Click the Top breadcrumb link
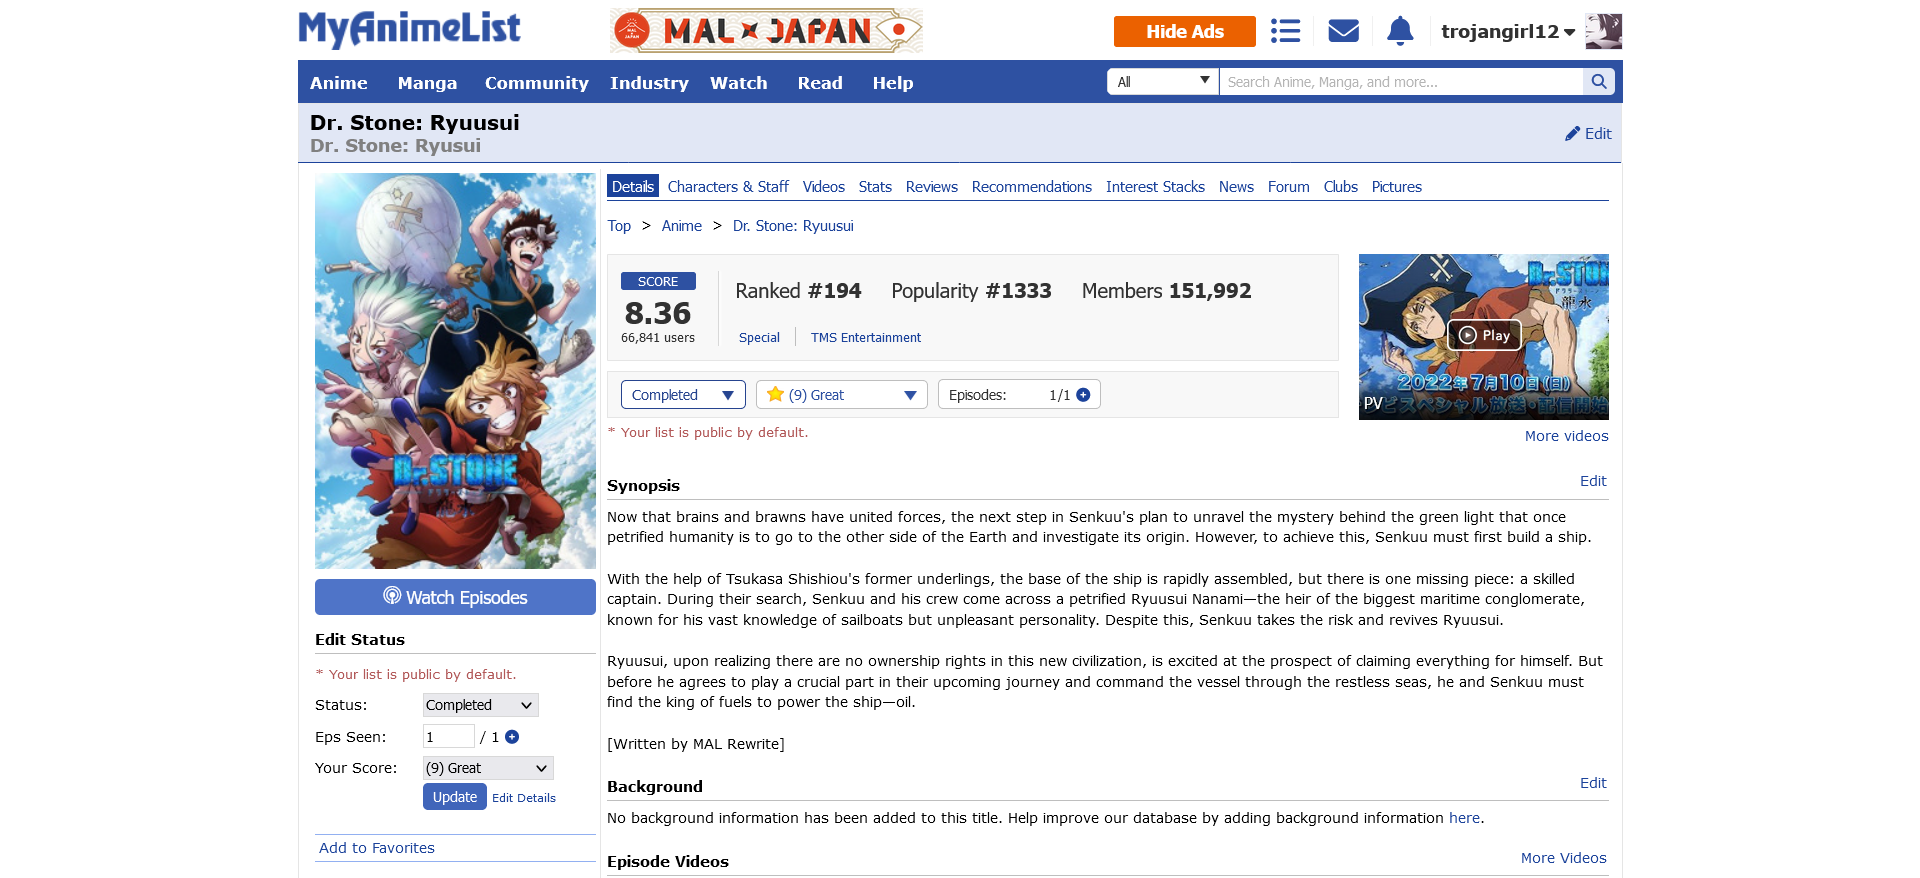1920x878 pixels. coord(619,226)
